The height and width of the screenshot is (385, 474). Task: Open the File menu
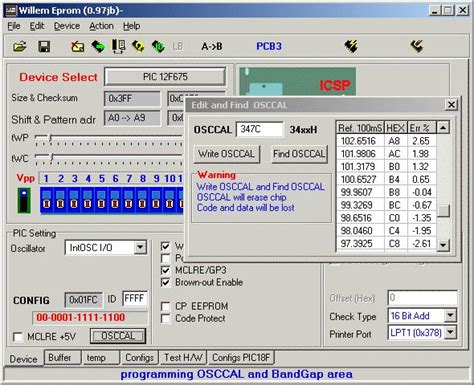click(x=14, y=26)
